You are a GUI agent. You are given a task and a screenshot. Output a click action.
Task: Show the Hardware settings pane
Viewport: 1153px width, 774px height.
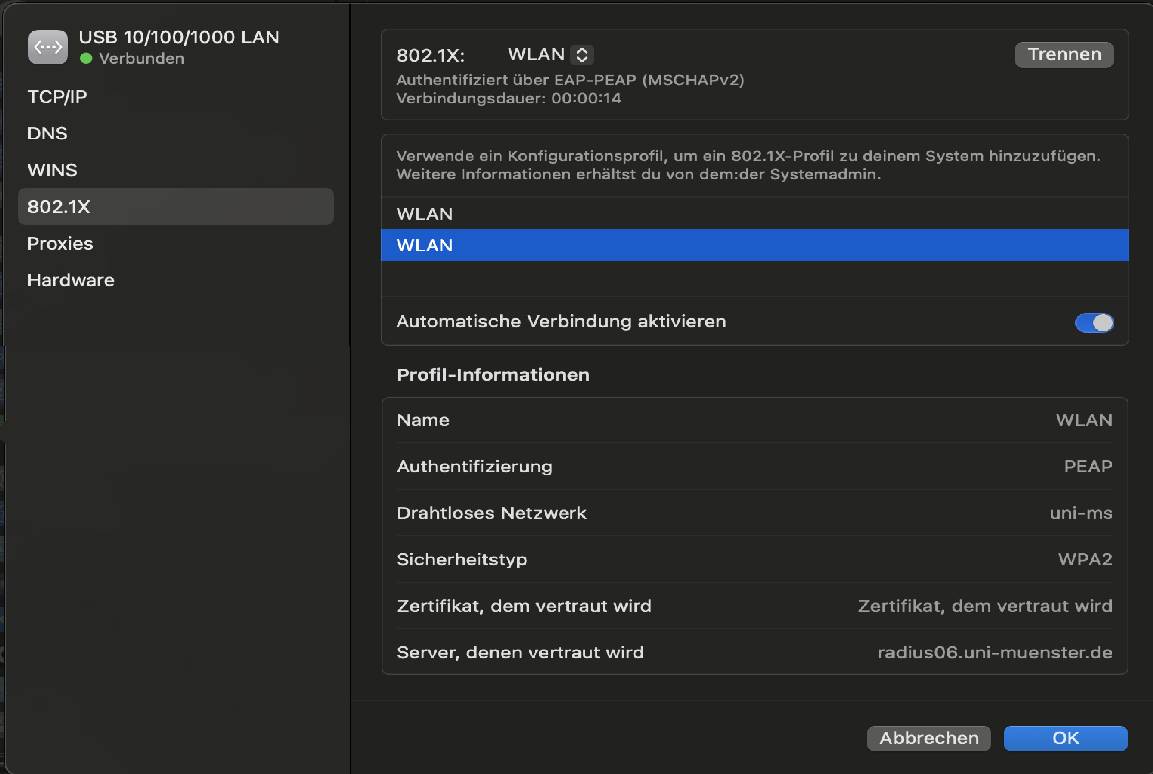(71, 280)
